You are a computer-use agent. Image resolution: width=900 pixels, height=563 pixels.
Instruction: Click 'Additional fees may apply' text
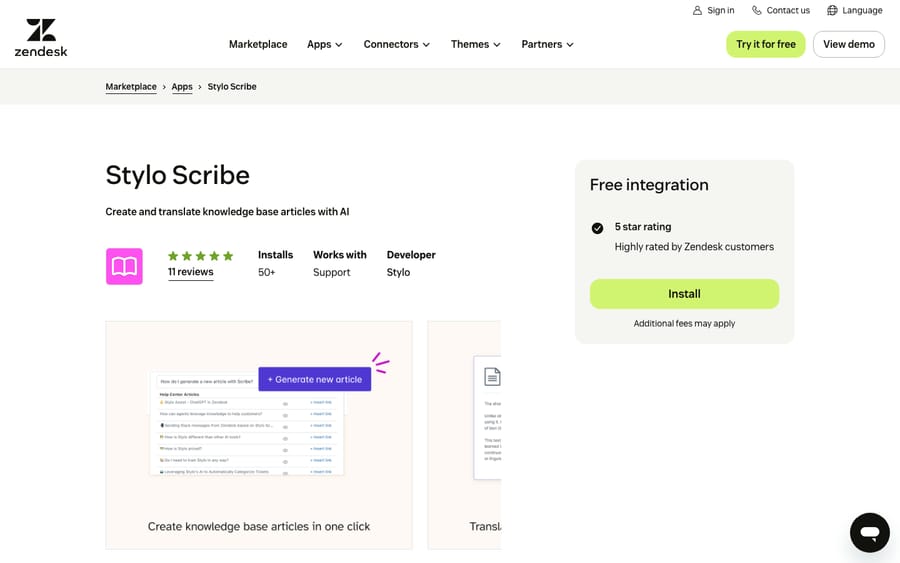pos(684,324)
